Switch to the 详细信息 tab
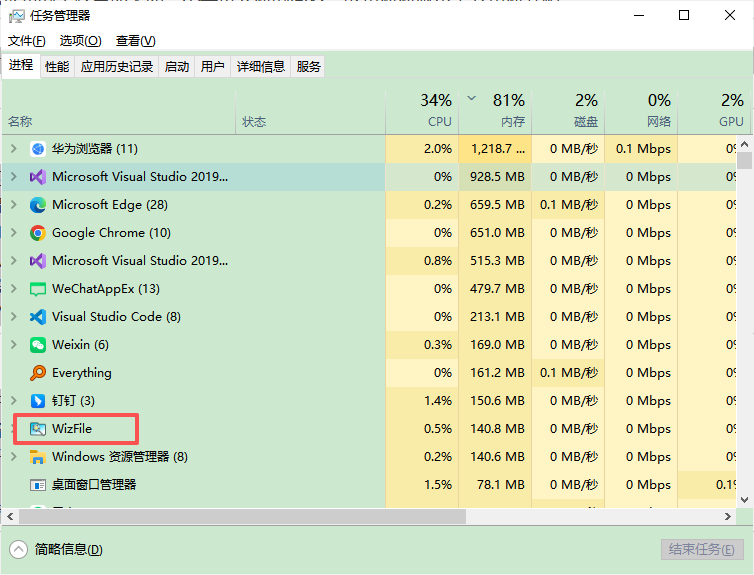This screenshot has width=754, height=575. click(261, 66)
